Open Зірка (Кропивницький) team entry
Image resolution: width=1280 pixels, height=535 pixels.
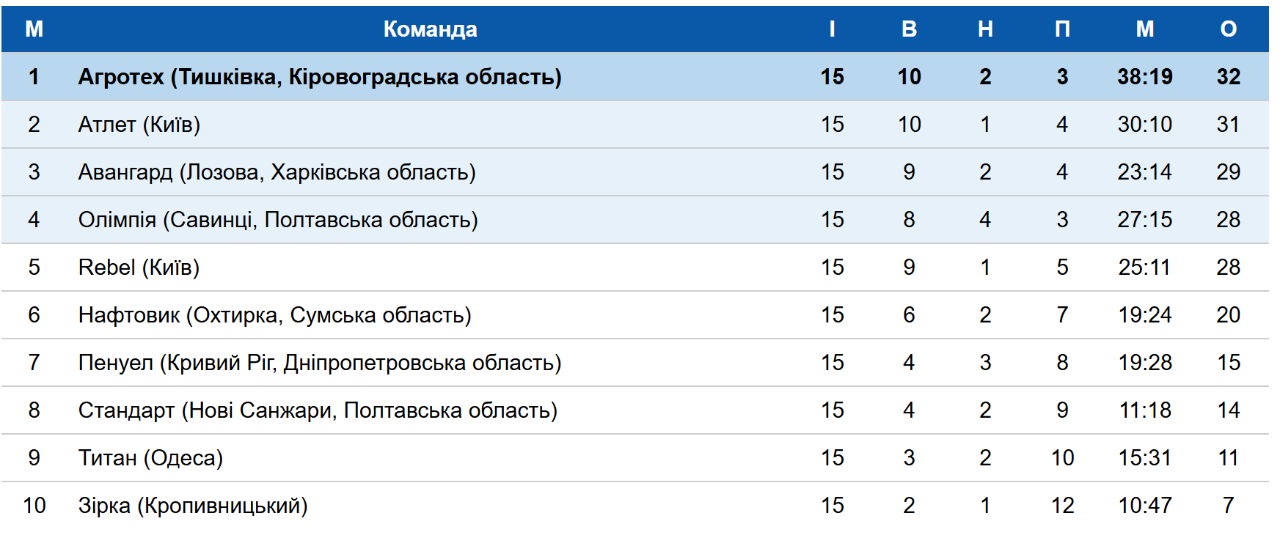pyautogui.click(x=193, y=506)
